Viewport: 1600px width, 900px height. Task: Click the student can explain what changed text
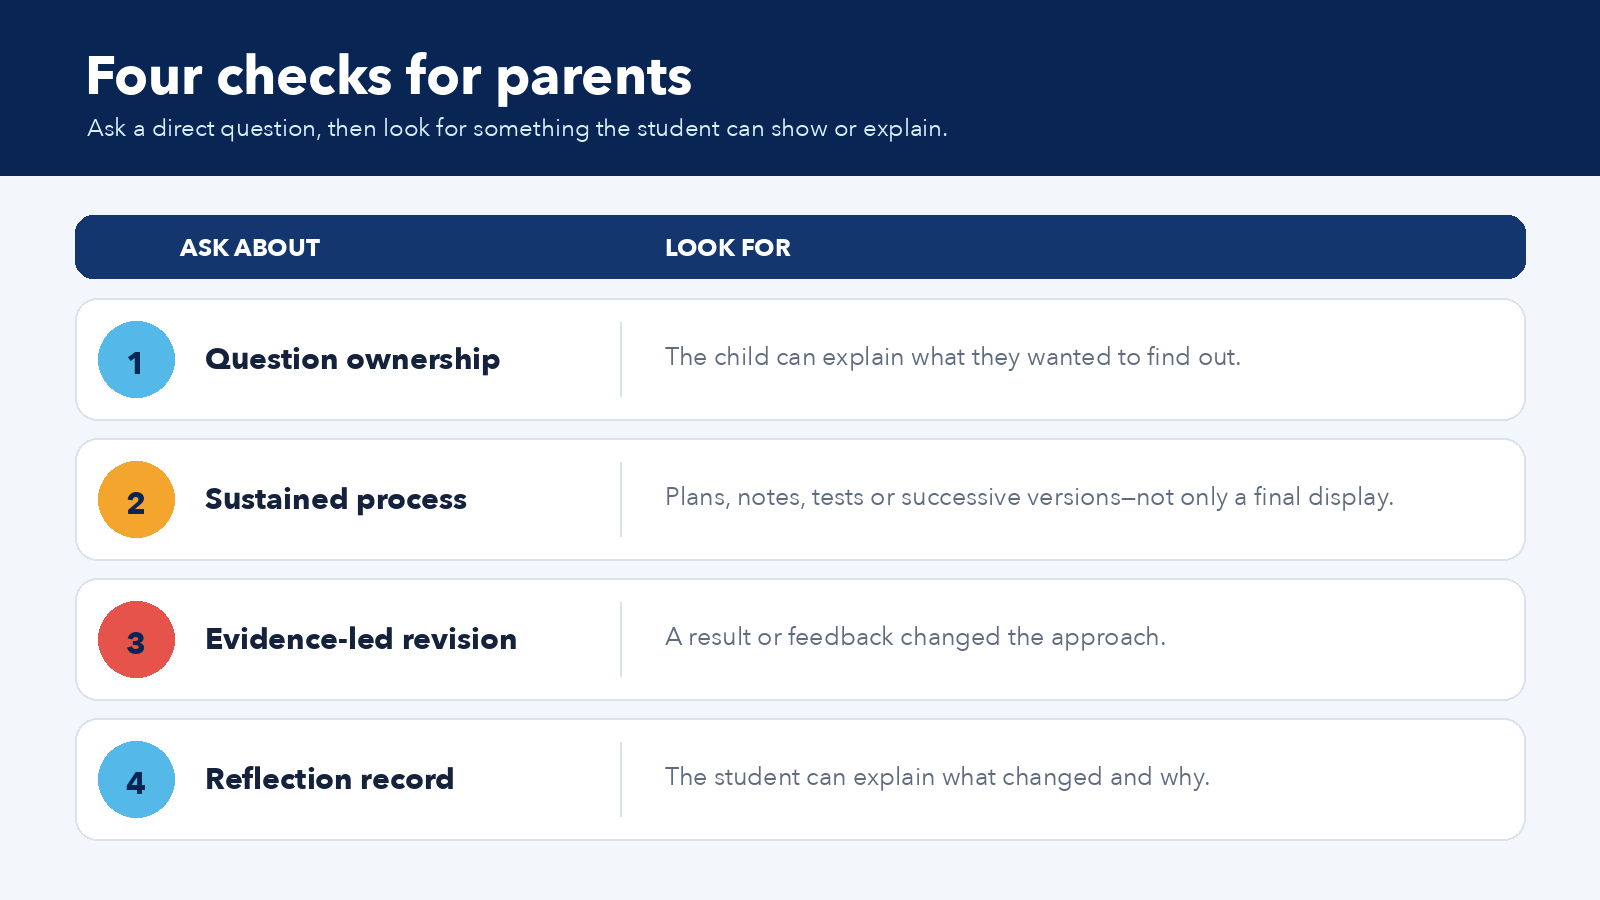(937, 777)
